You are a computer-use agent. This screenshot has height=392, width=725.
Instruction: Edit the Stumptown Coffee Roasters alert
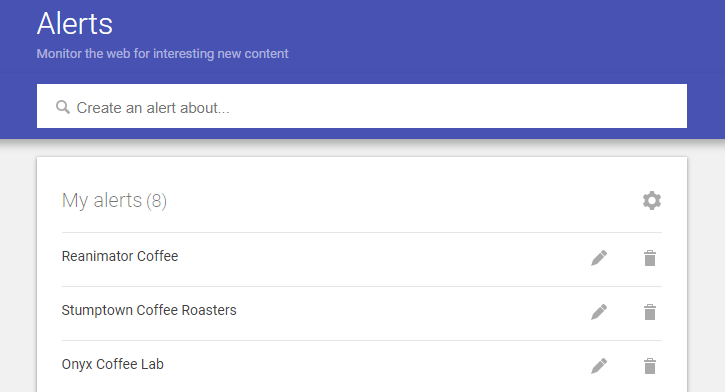tap(599, 312)
